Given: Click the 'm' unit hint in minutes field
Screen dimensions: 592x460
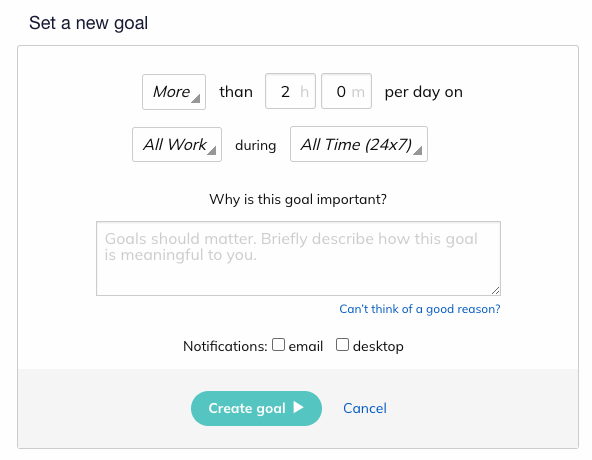Looking at the screenshot, I should click(x=358, y=92).
